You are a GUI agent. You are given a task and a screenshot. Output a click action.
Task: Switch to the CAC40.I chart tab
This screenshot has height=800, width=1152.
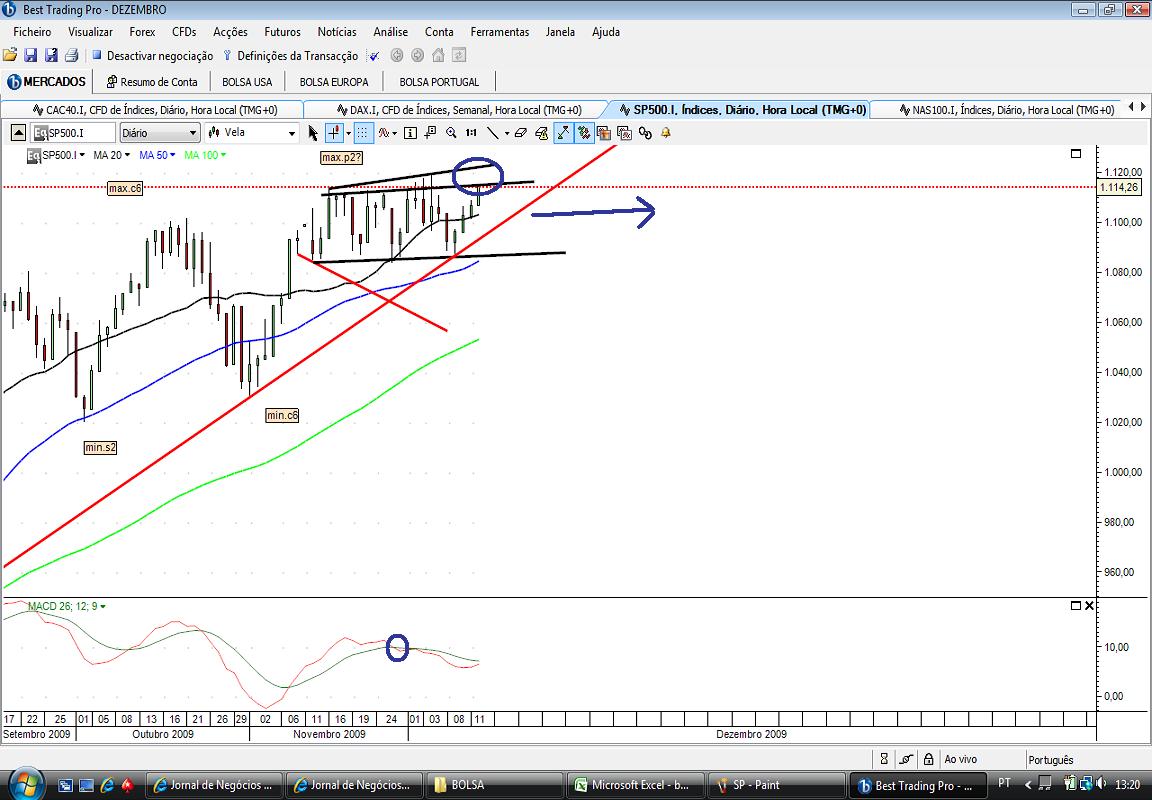click(152, 109)
